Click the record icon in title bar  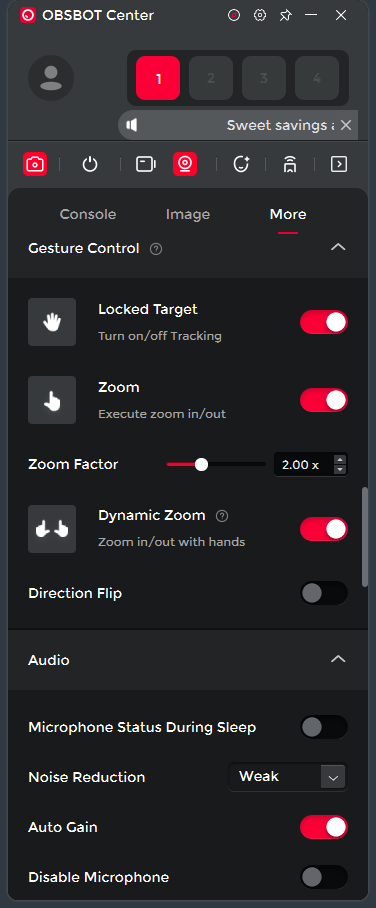(x=233, y=15)
